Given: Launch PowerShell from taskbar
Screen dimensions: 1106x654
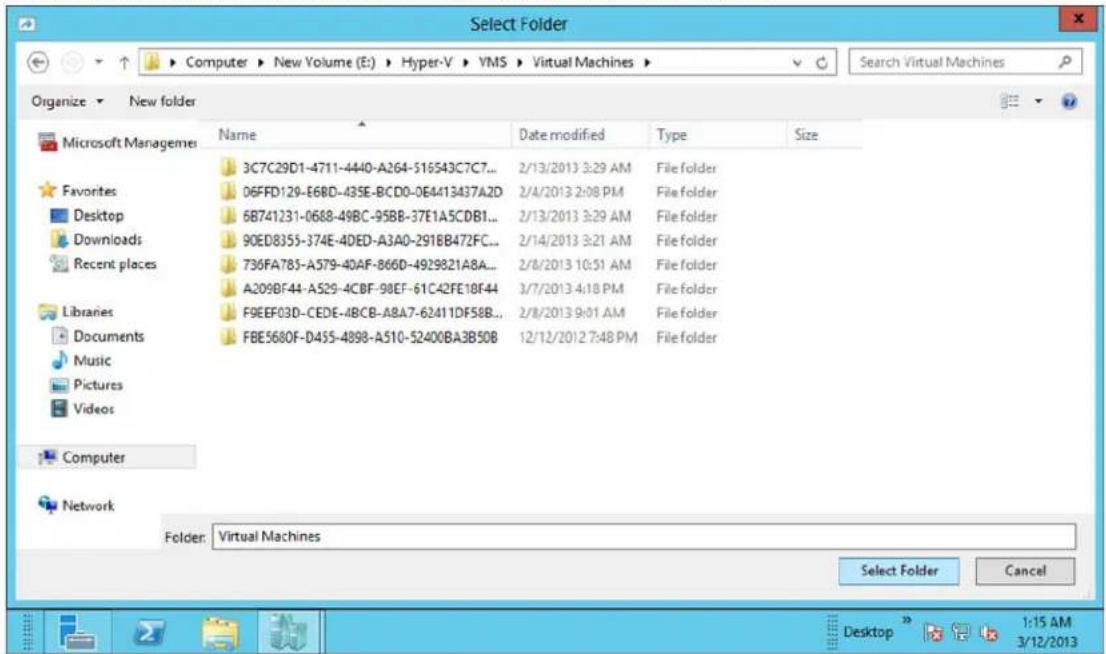Looking at the screenshot, I should (149, 631).
